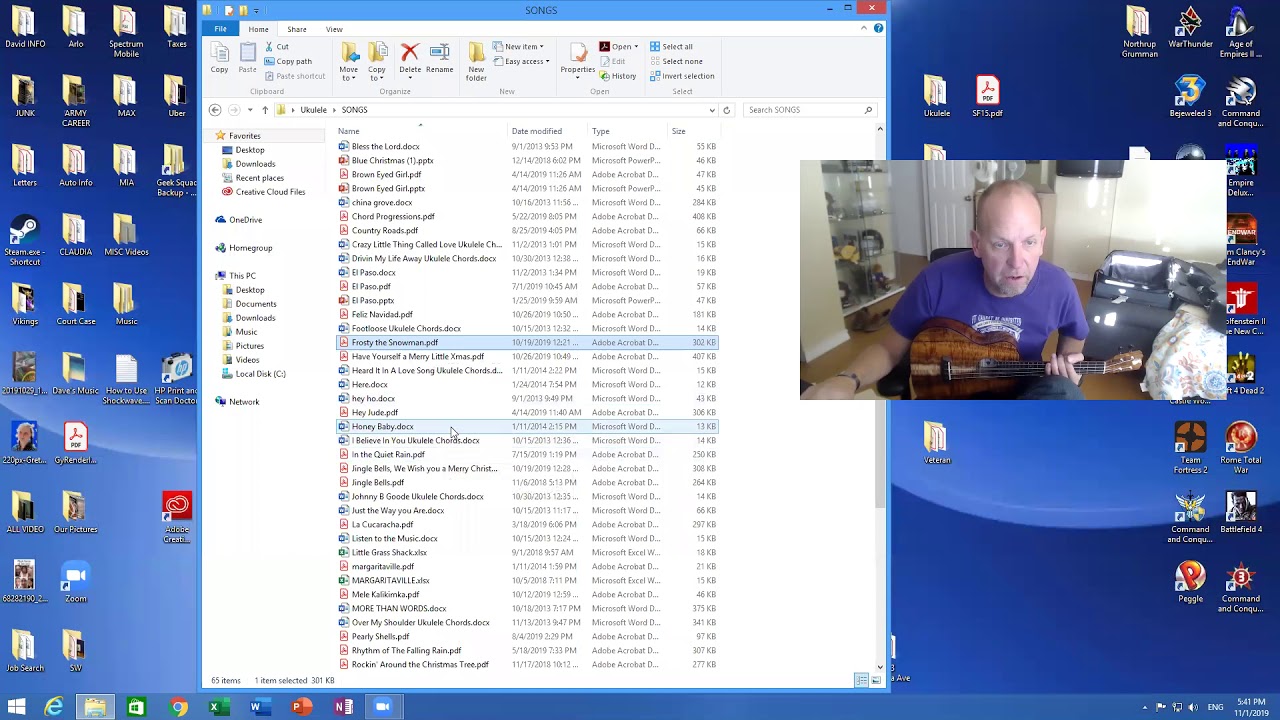The height and width of the screenshot is (720, 1280).
Task: Open the Move to button
Action: tap(349, 62)
